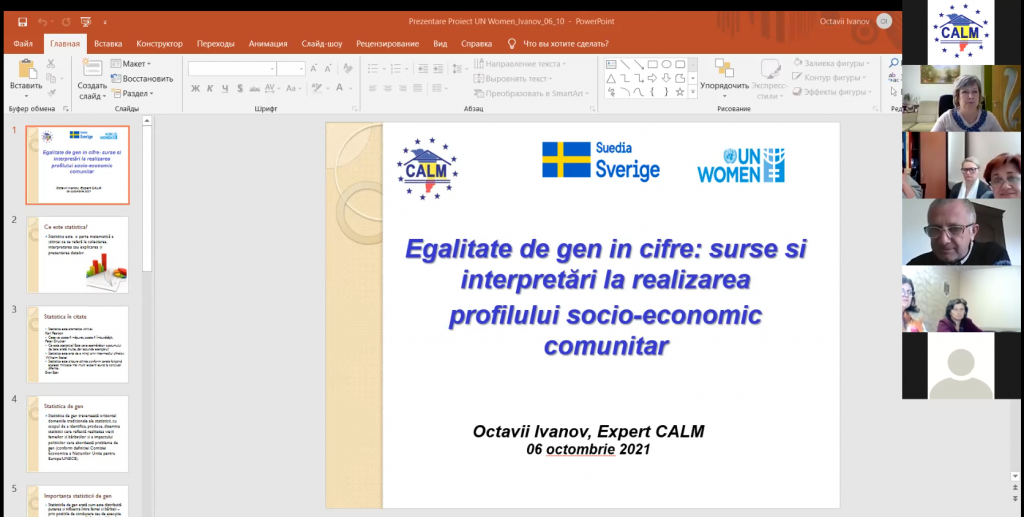Click the Вставить (Paste) clipboard icon
Image resolution: width=1024 pixels, height=517 pixels.
[x=26, y=69]
